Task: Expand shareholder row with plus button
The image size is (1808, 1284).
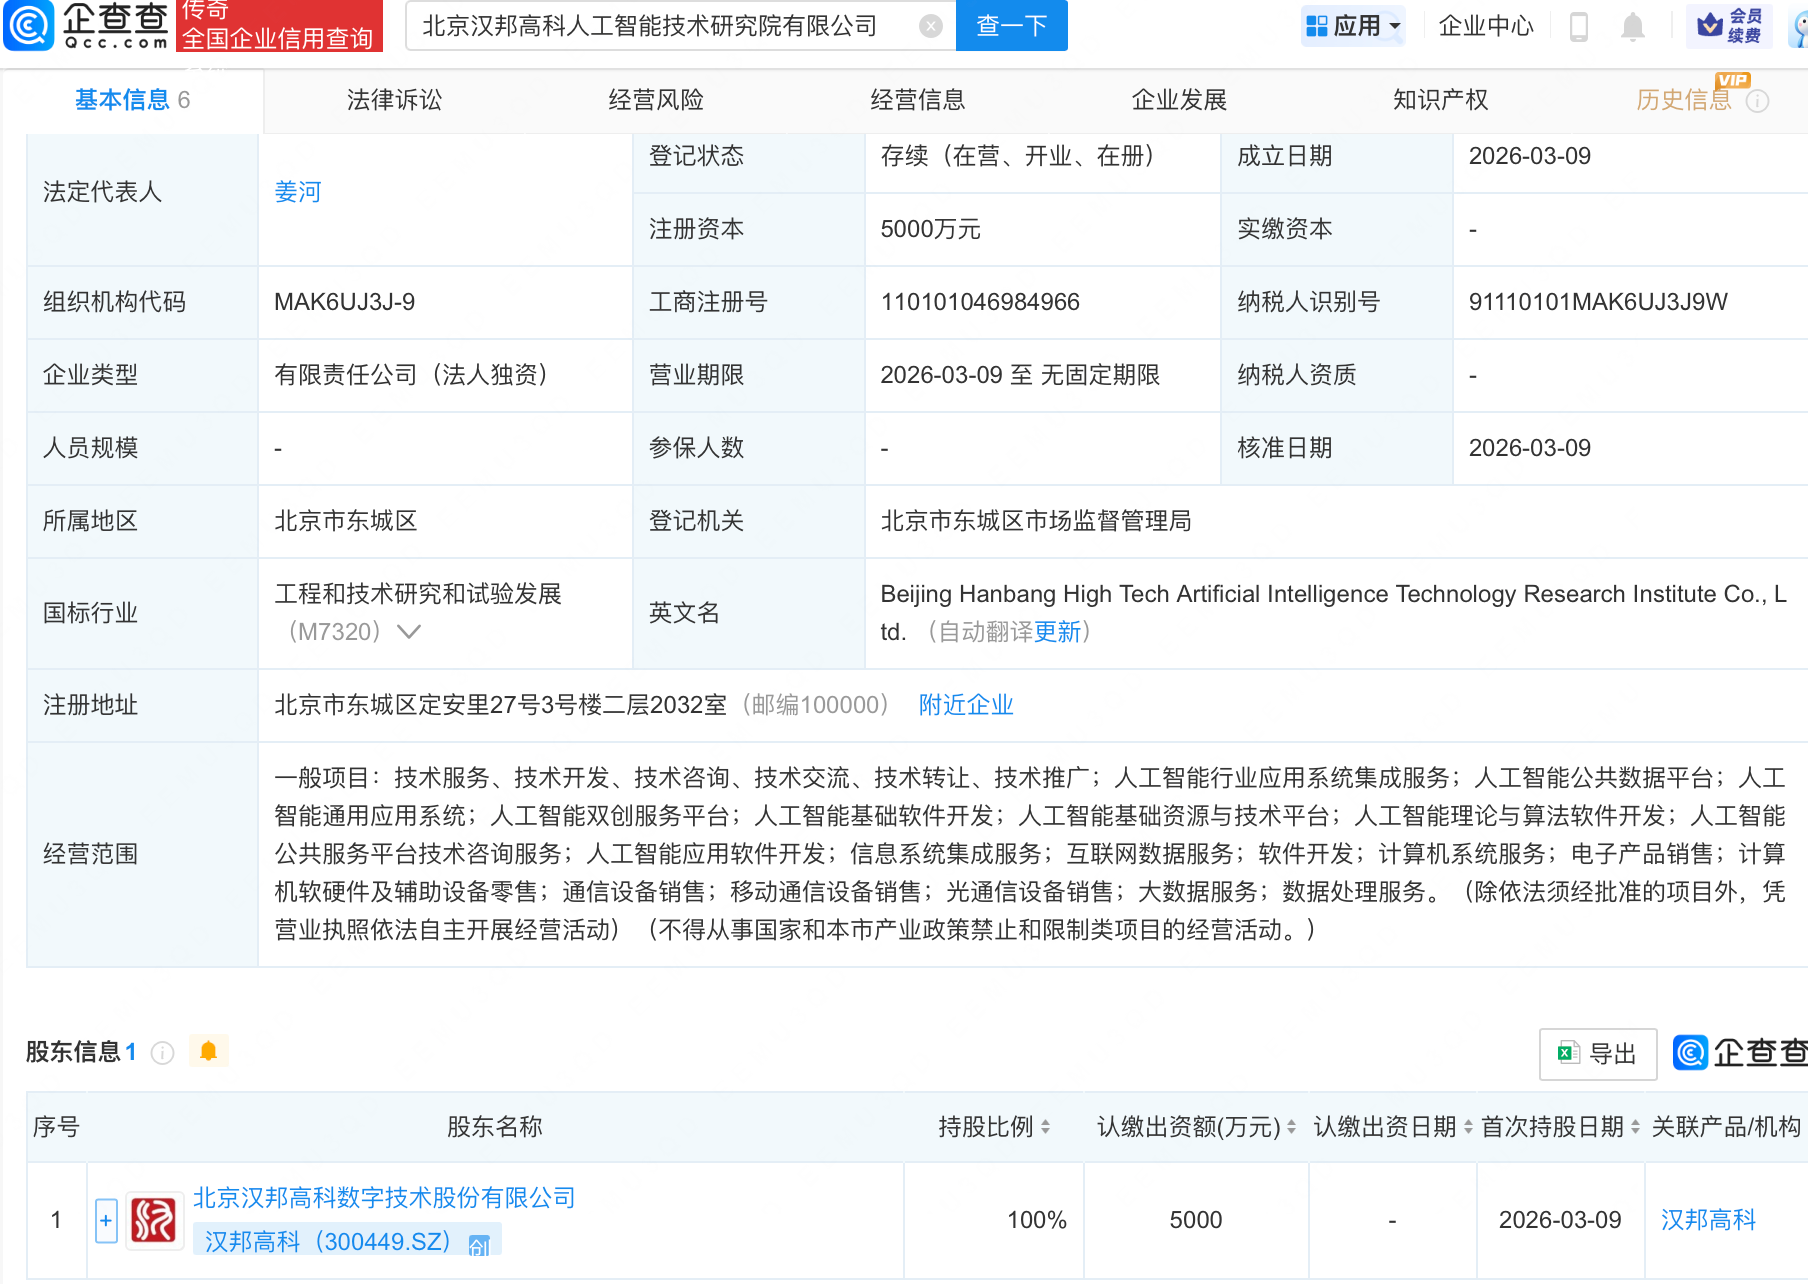Action: coord(106,1220)
